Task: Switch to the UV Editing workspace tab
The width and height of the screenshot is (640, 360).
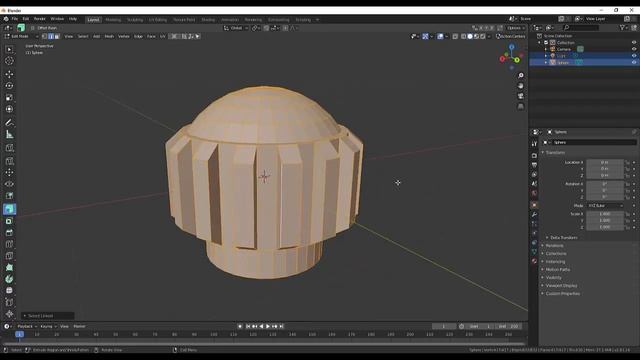Action: point(158,20)
